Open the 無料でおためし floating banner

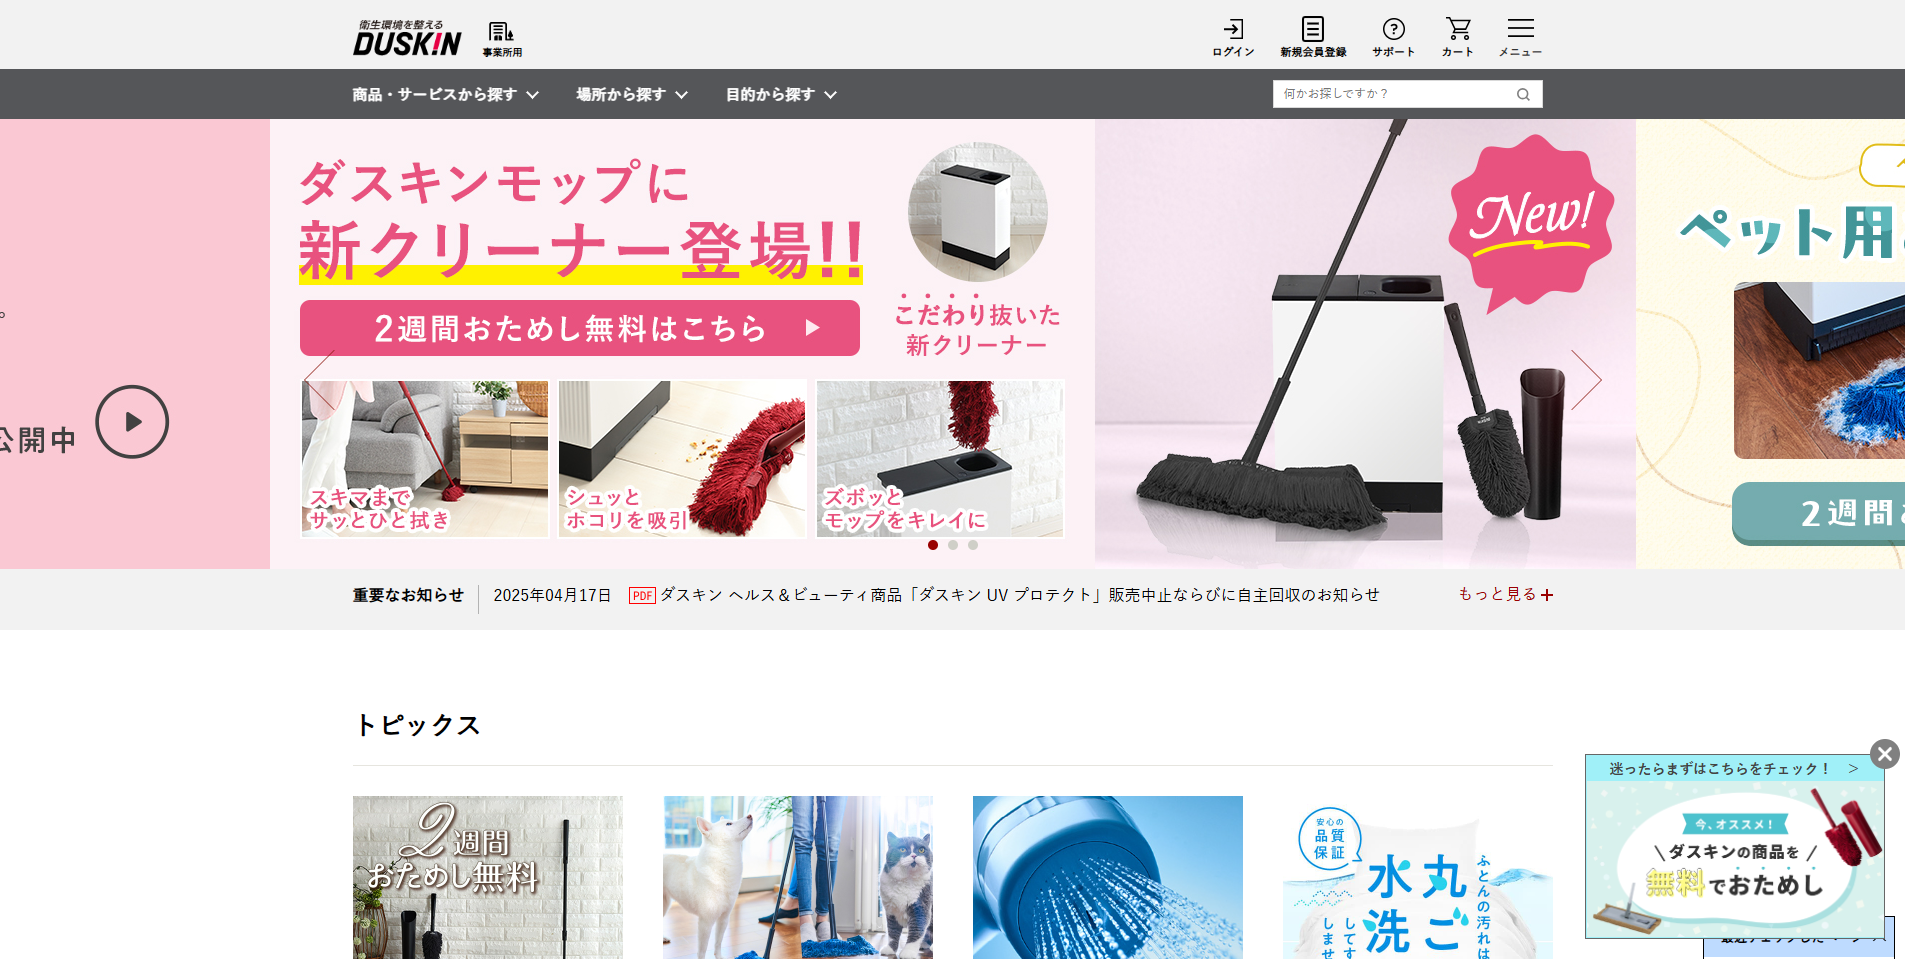coord(1735,859)
